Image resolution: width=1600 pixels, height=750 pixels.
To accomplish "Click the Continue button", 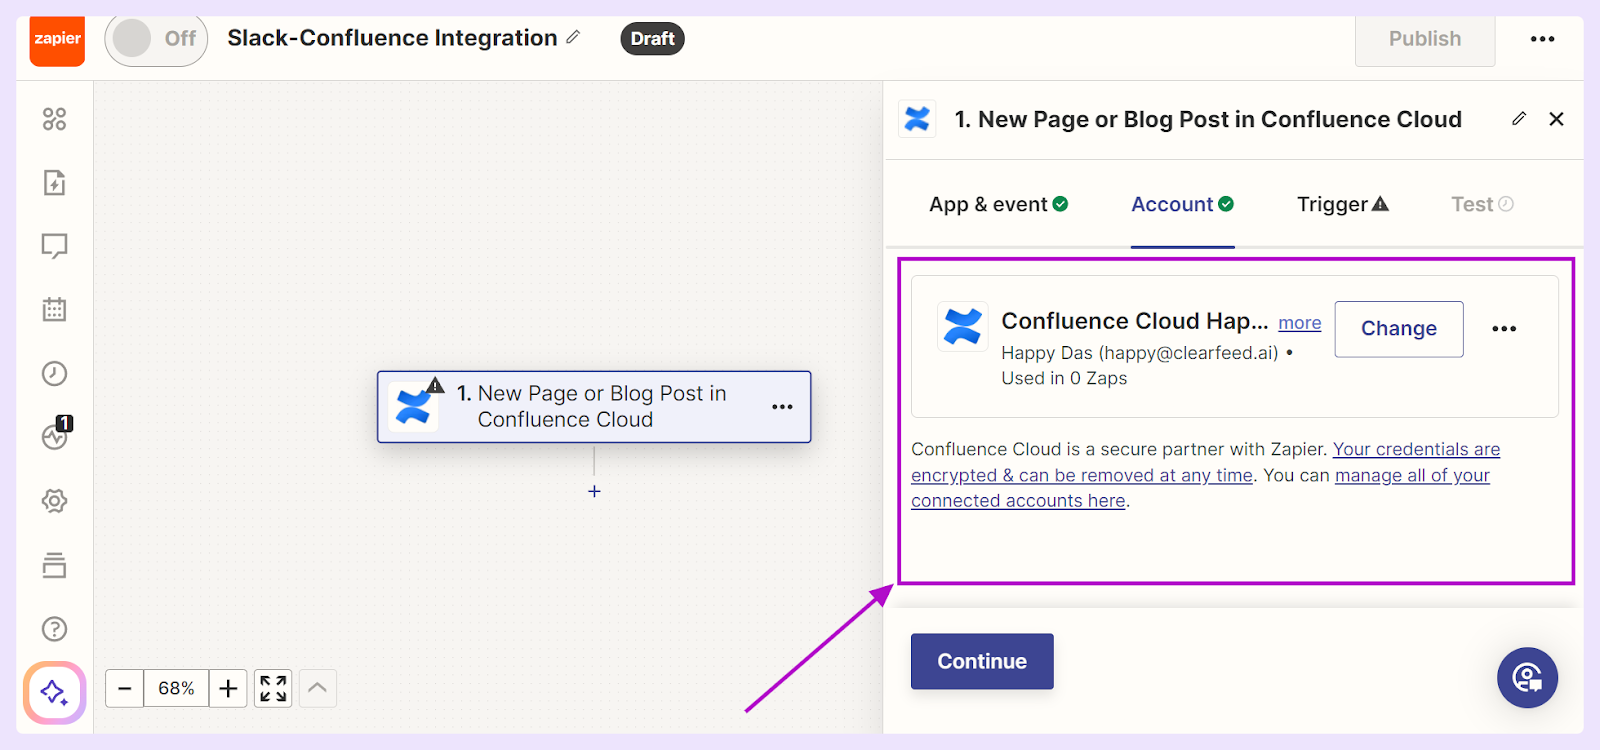I will coord(982,661).
